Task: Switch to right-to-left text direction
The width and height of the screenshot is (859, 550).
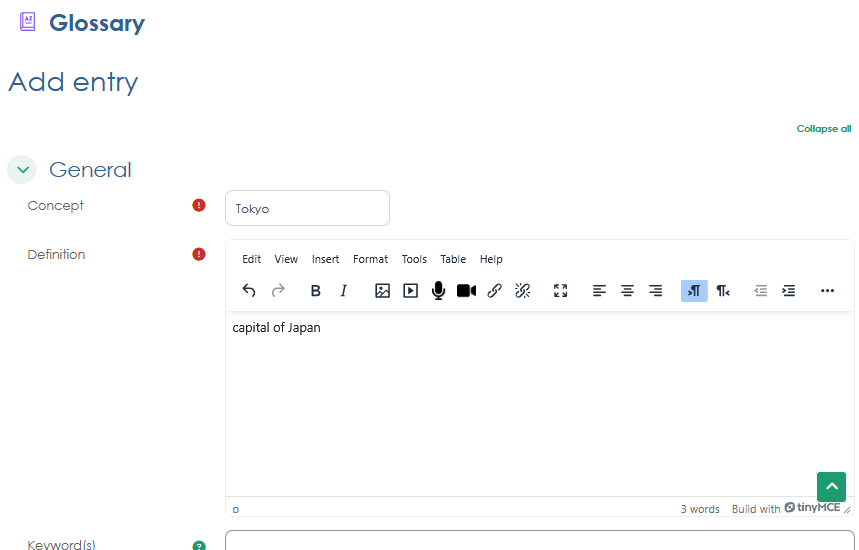Action: pyautogui.click(x=722, y=291)
